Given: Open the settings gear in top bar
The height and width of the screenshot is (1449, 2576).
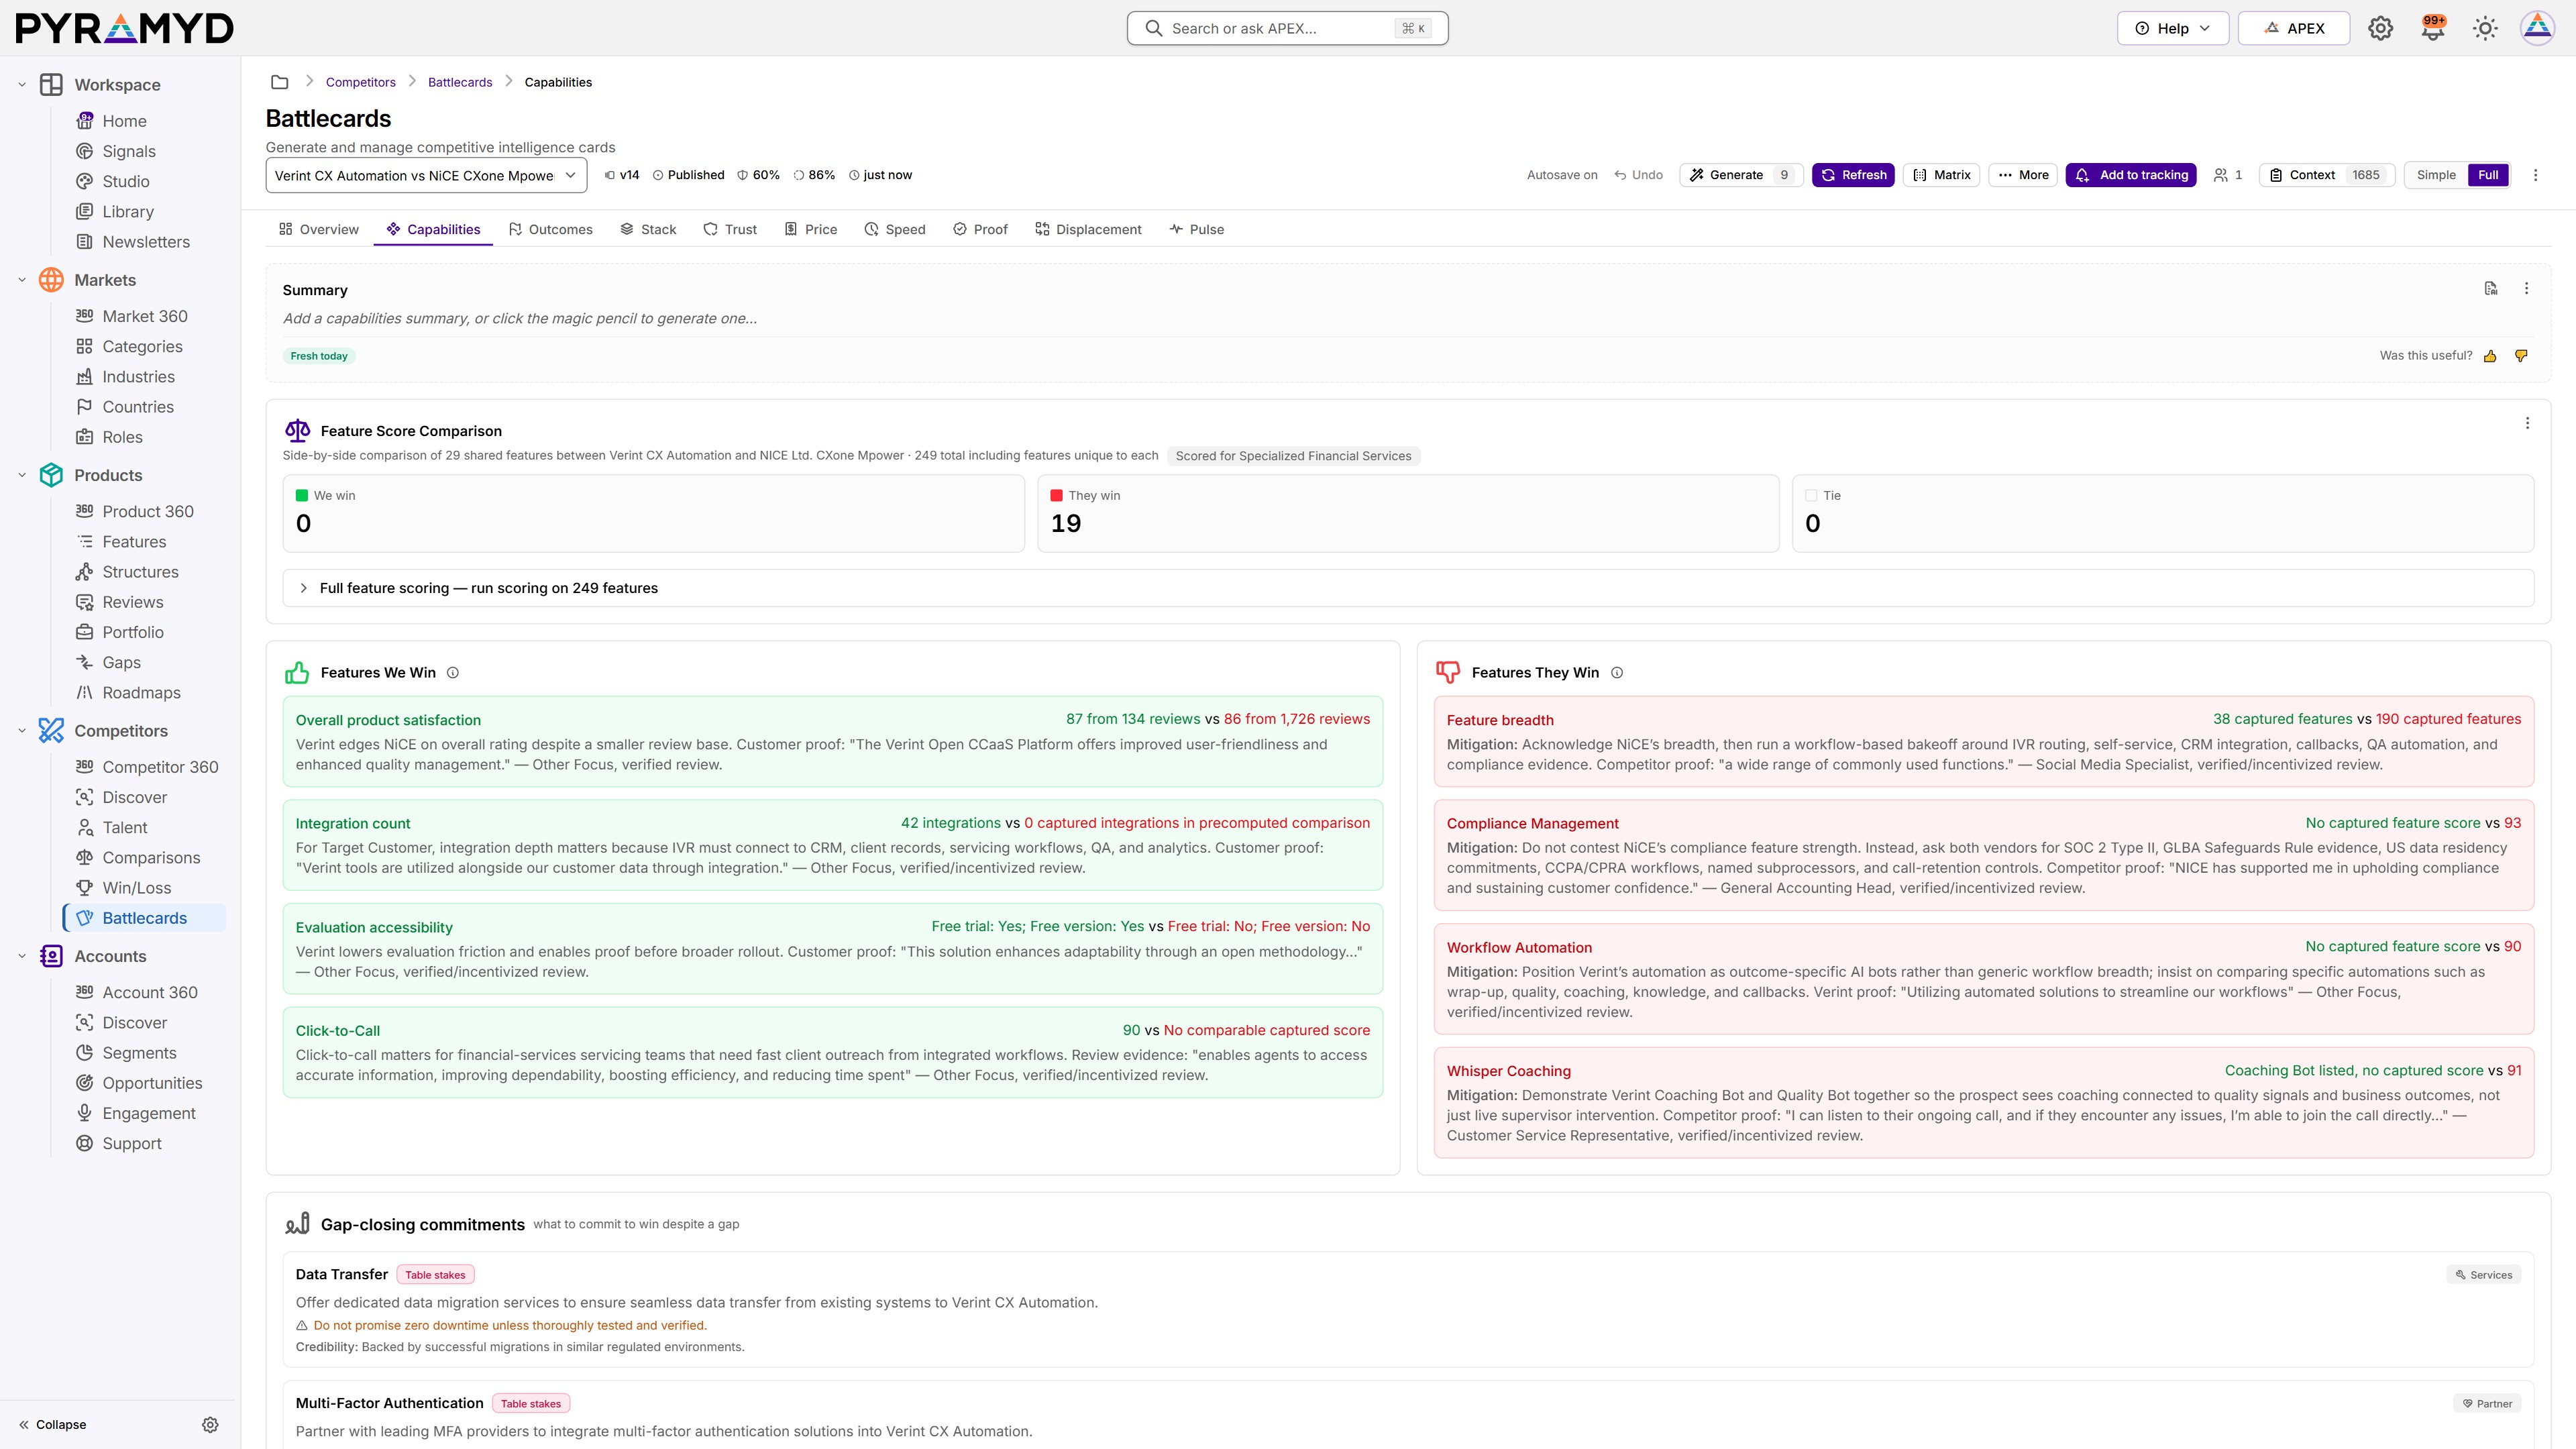Looking at the screenshot, I should [2380, 28].
